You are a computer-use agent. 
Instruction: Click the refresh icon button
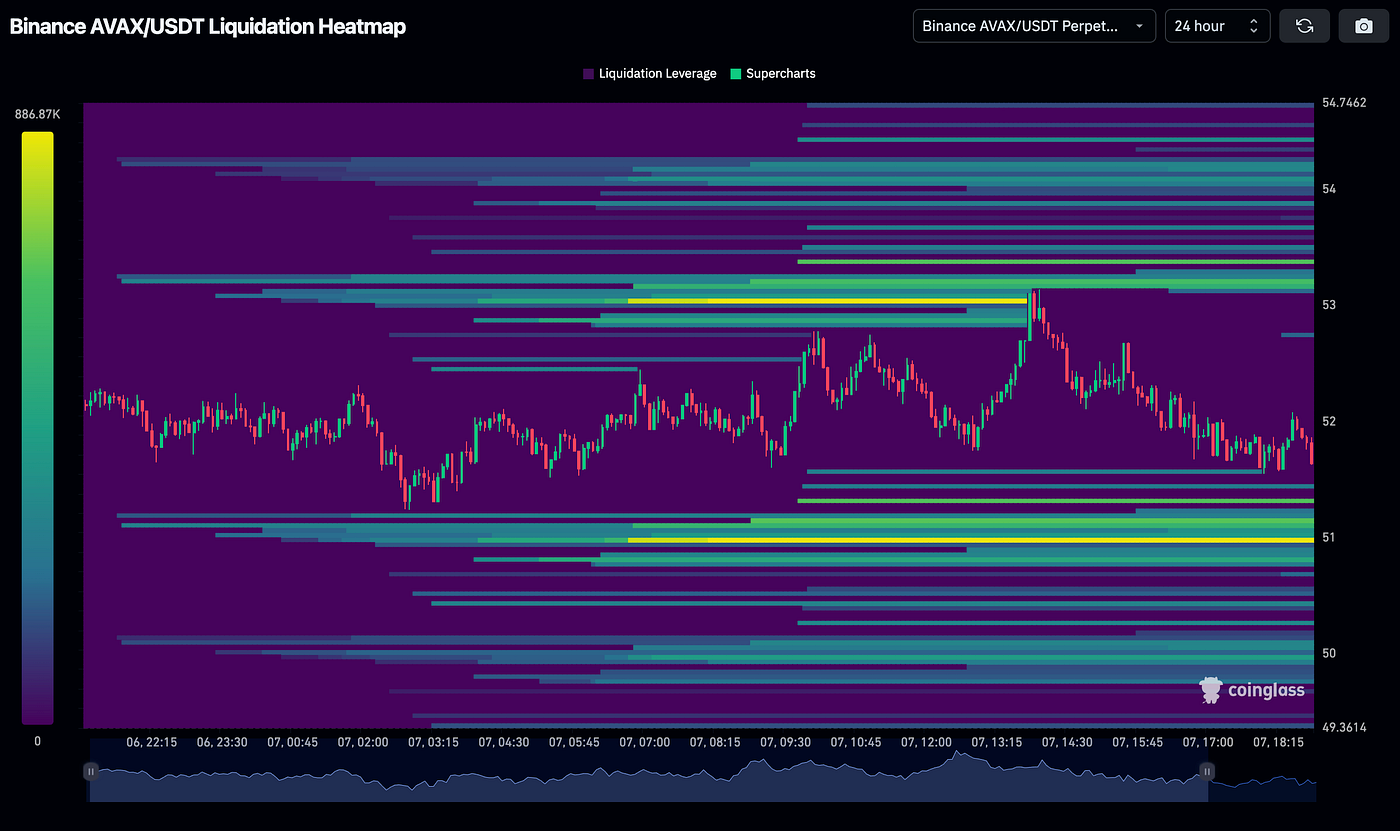click(1304, 26)
